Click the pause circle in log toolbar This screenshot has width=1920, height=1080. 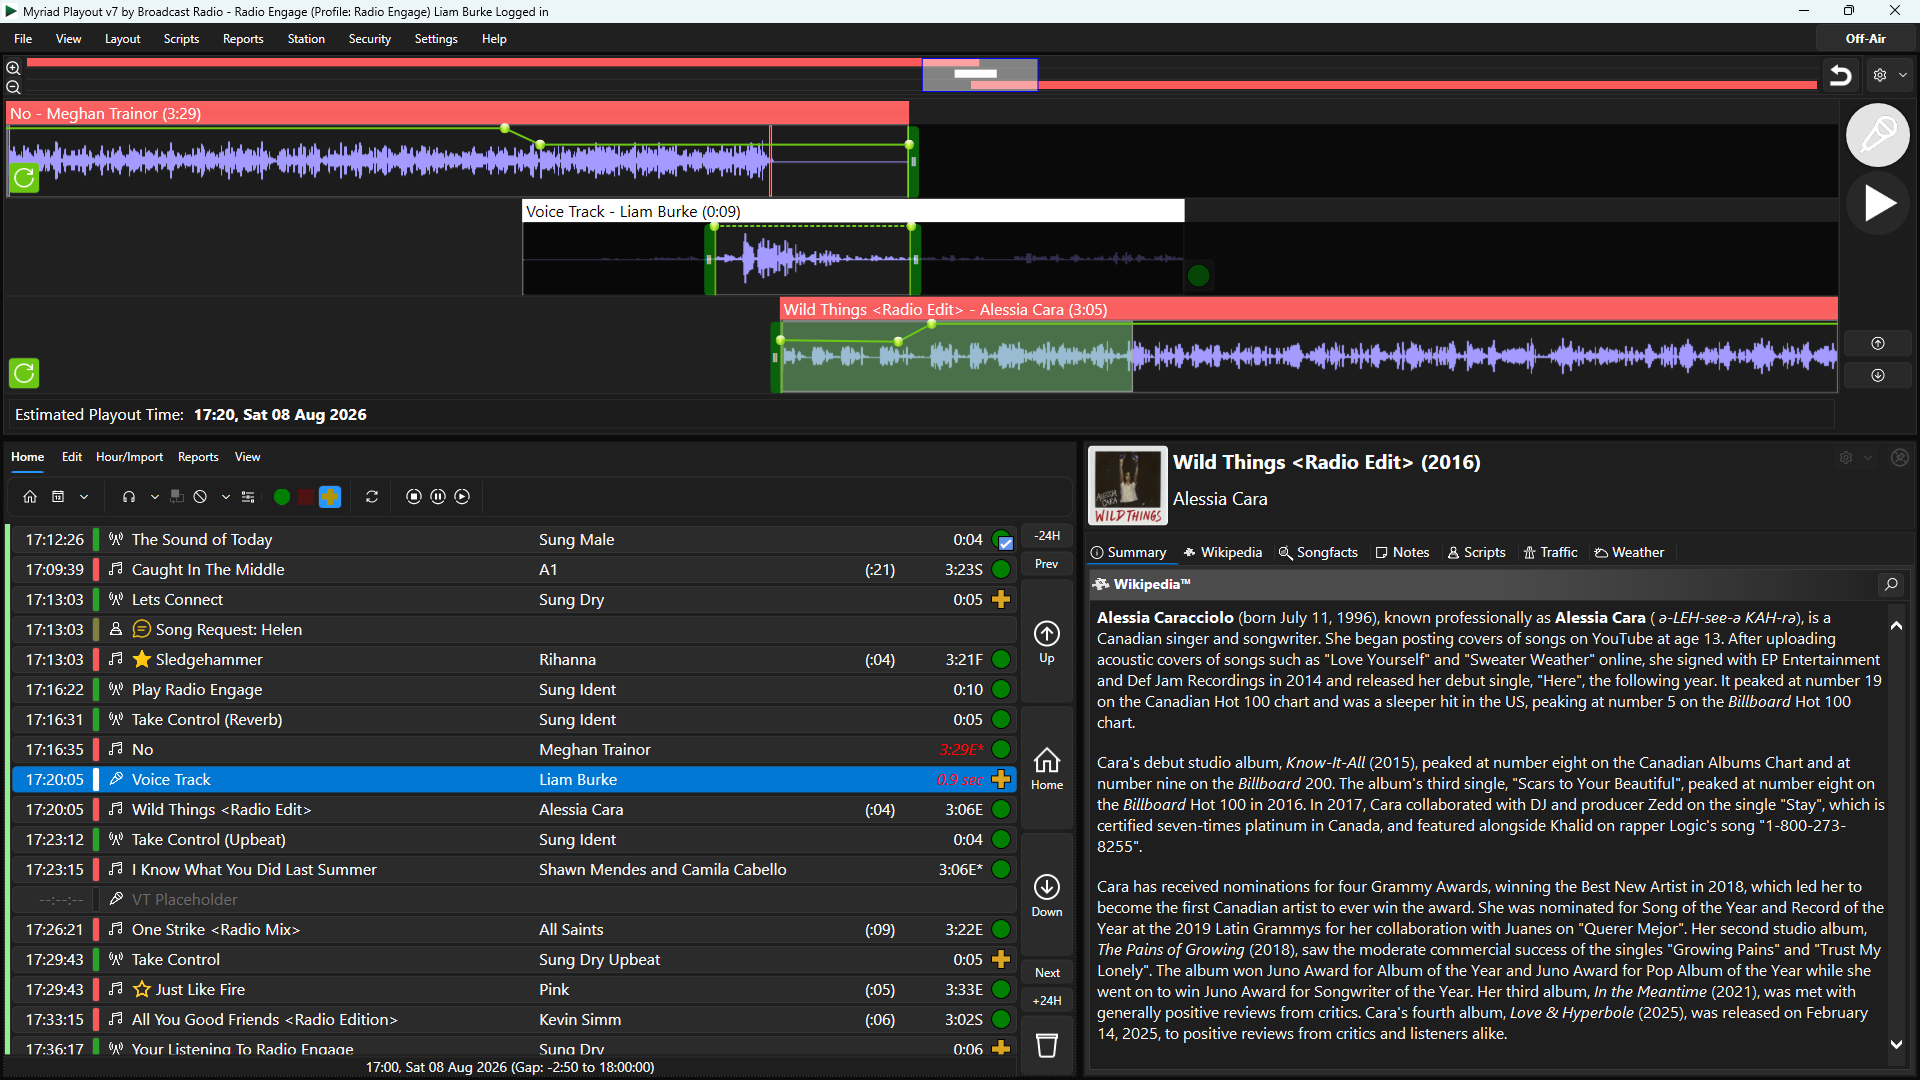[x=438, y=497]
